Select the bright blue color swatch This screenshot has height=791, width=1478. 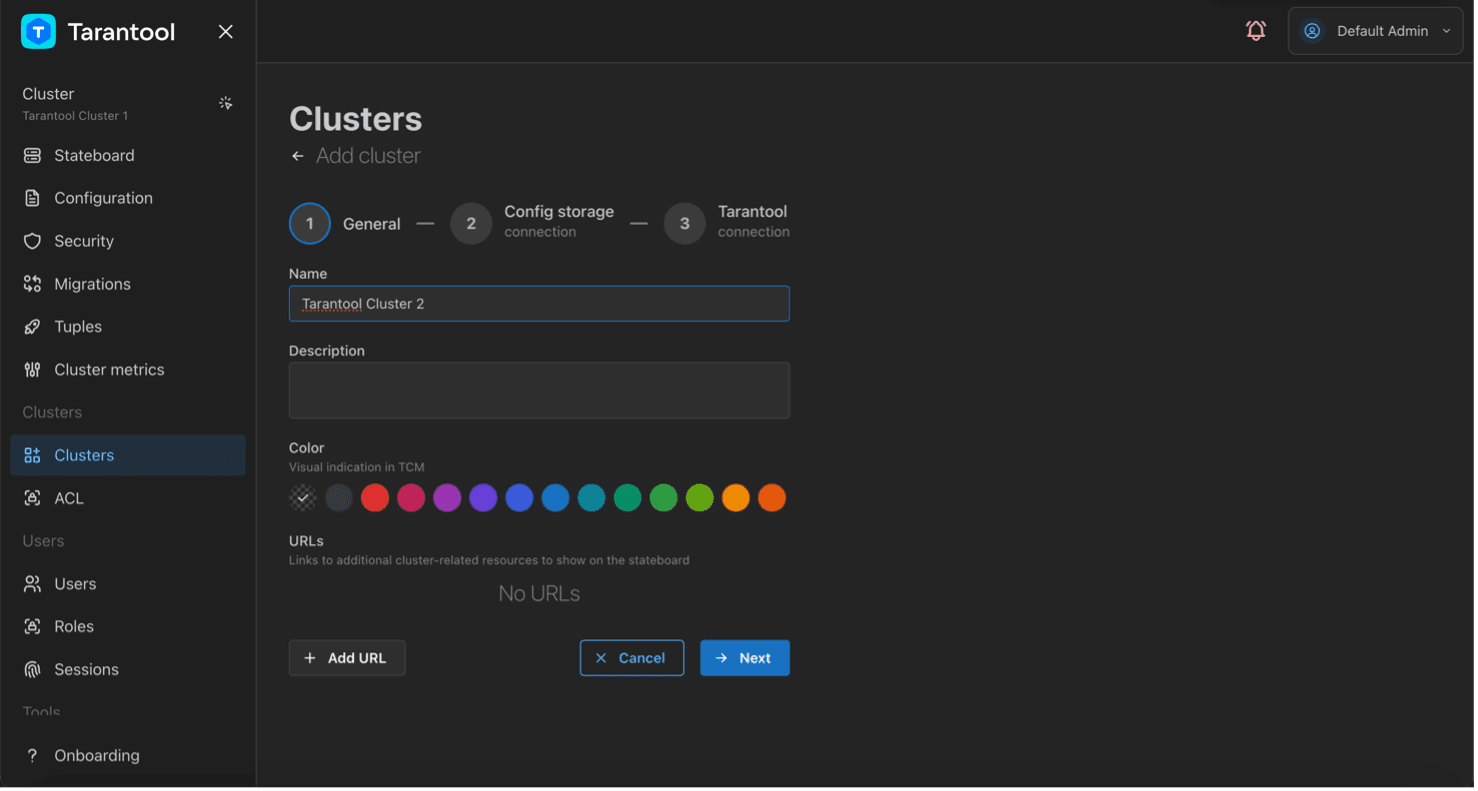tap(555, 498)
